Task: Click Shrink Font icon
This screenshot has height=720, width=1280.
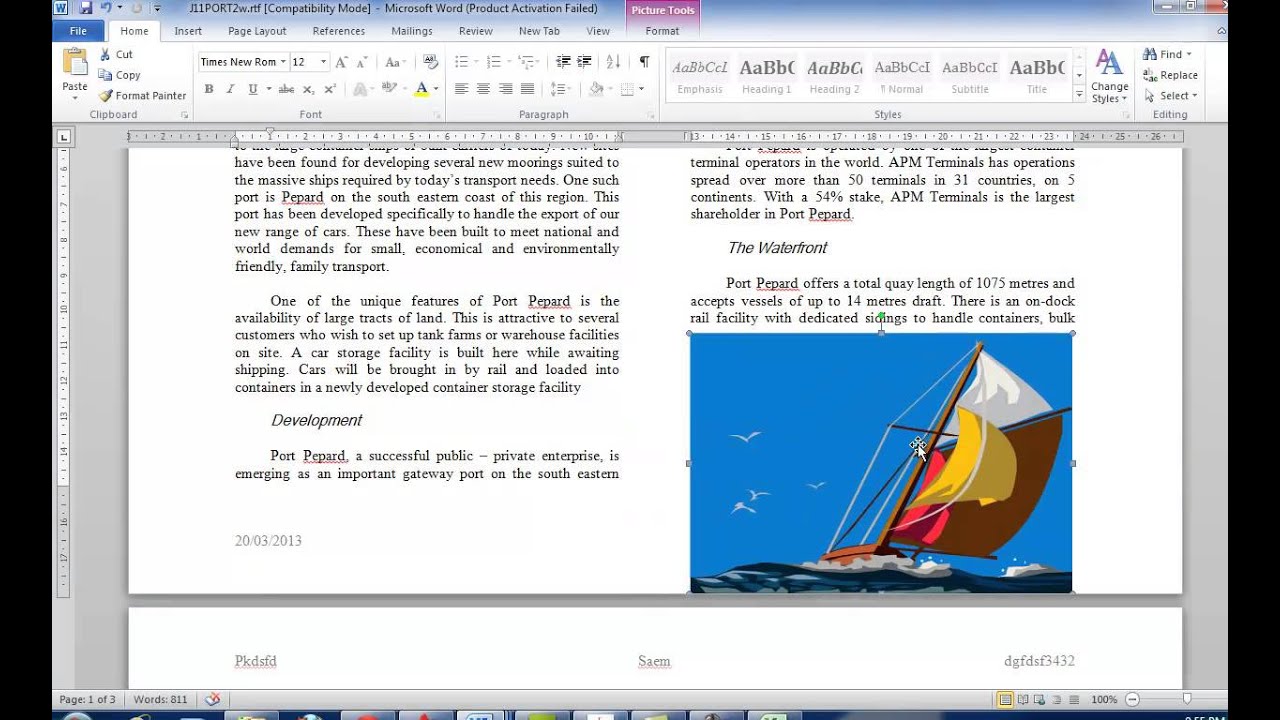Action: pyautogui.click(x=362, y=62)
